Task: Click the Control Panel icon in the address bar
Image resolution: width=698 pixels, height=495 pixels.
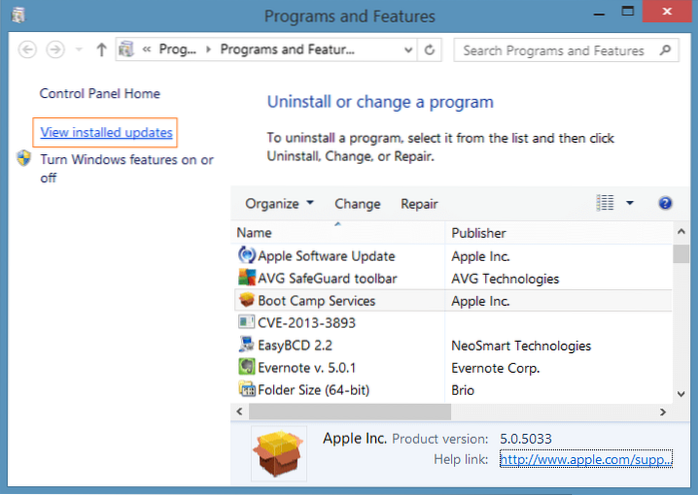Action: pos(126,49)
